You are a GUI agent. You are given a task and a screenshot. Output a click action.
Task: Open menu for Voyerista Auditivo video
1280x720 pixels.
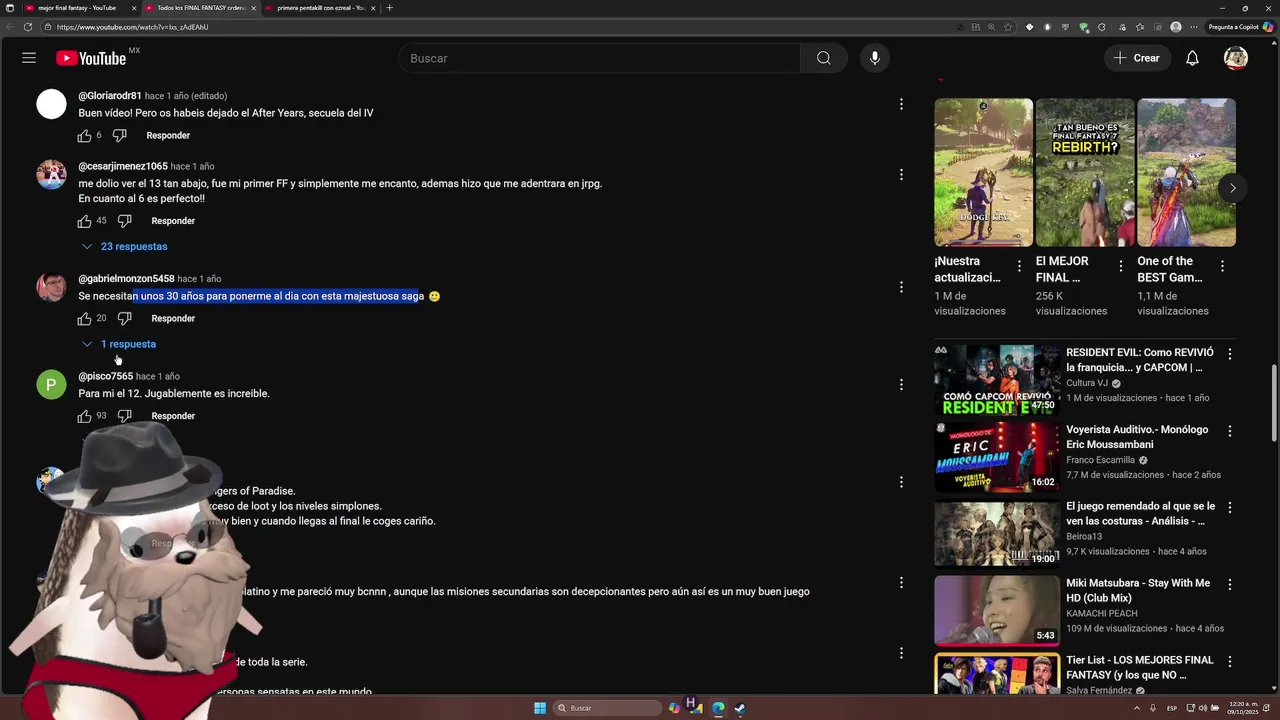pos(1230,431)
